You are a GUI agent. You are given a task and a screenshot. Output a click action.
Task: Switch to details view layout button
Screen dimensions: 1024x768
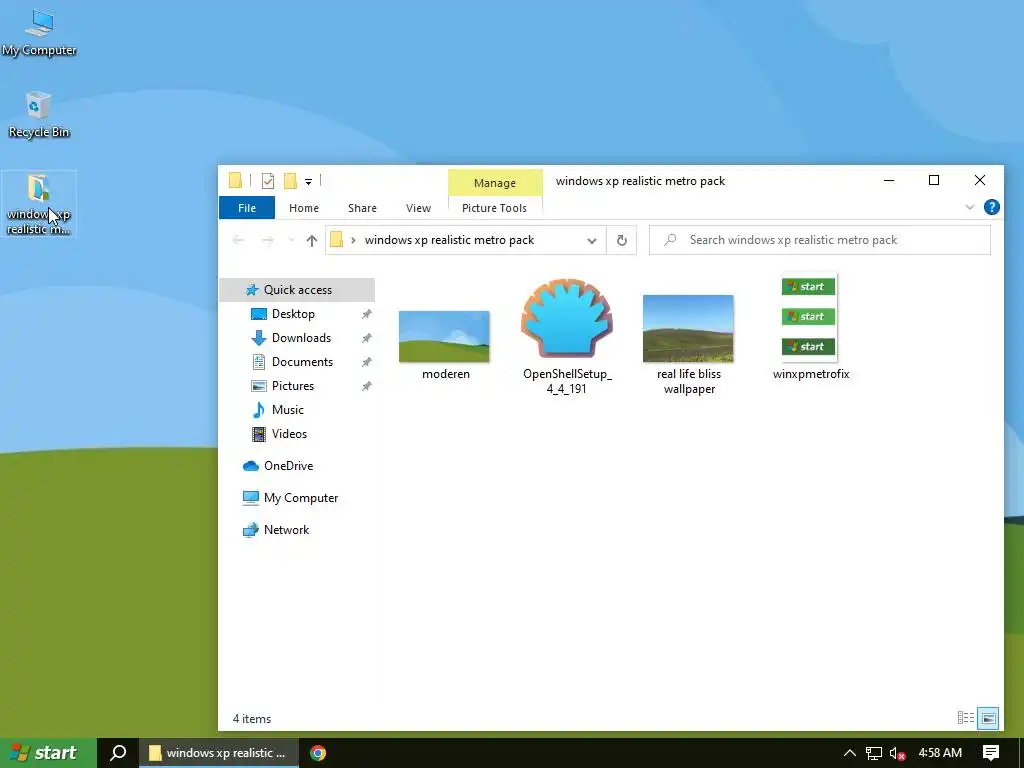click(965, 718)
